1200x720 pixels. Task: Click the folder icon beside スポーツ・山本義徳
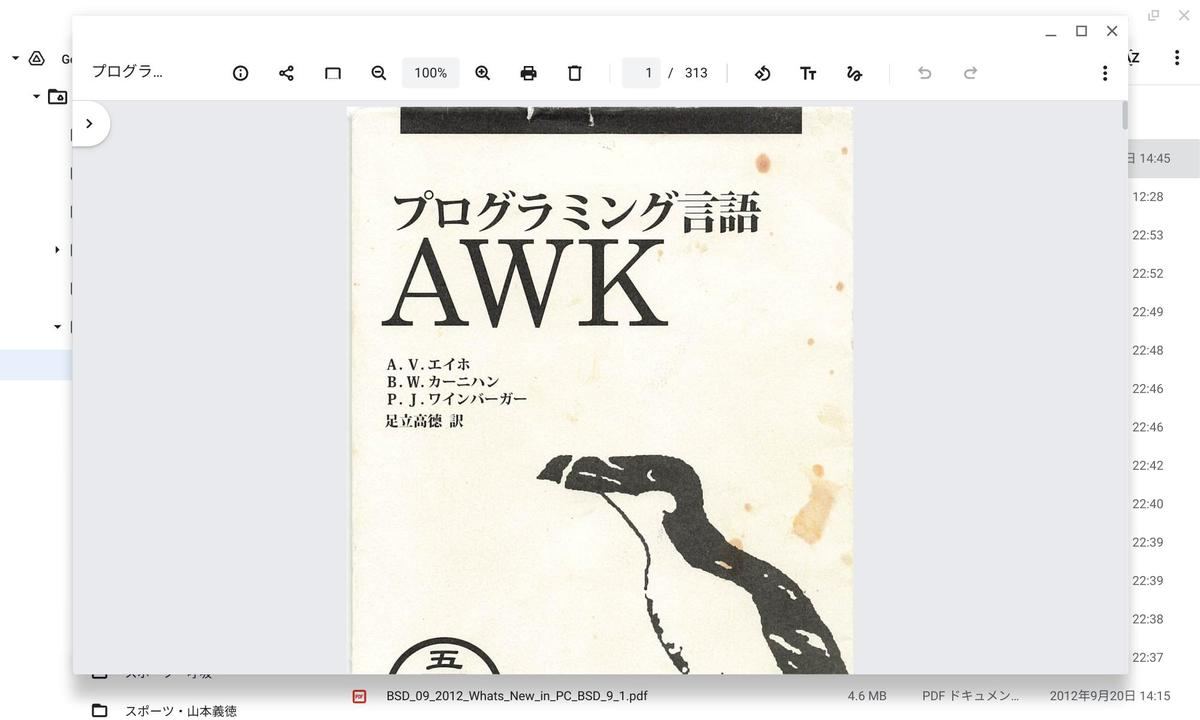(x=99, y=711)
